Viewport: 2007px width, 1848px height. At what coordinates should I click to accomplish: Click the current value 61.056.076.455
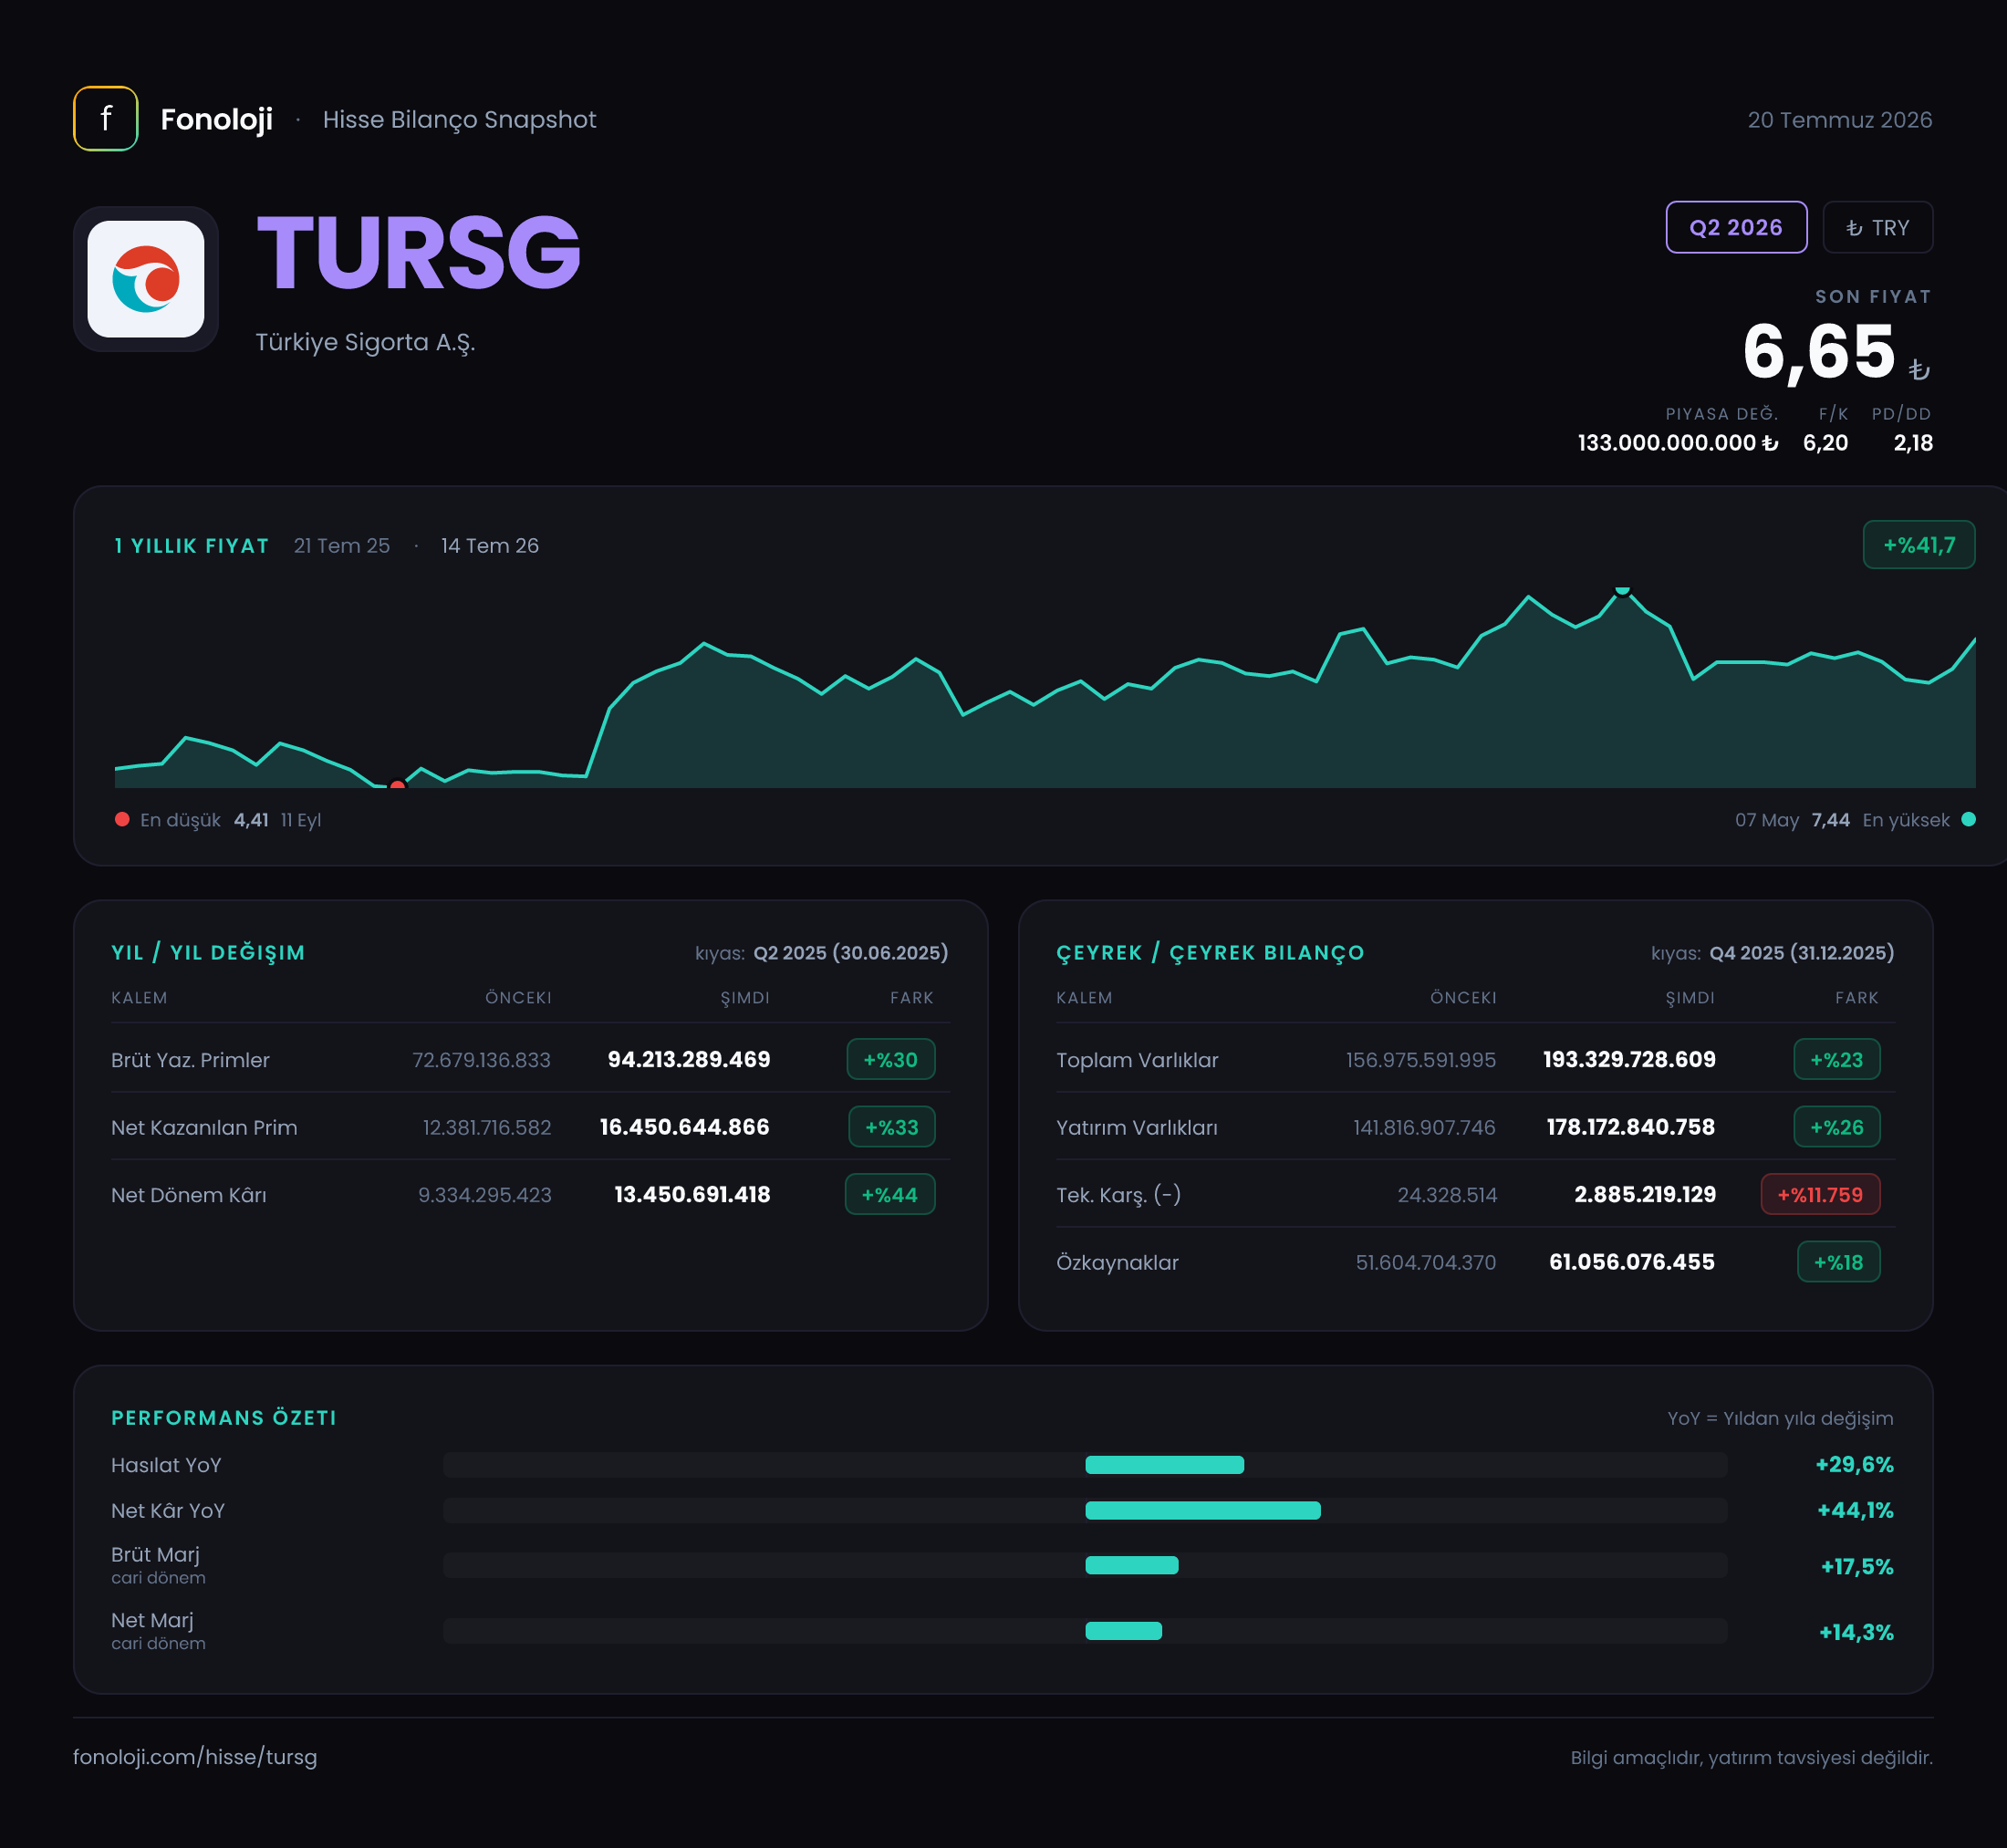1632,1262
